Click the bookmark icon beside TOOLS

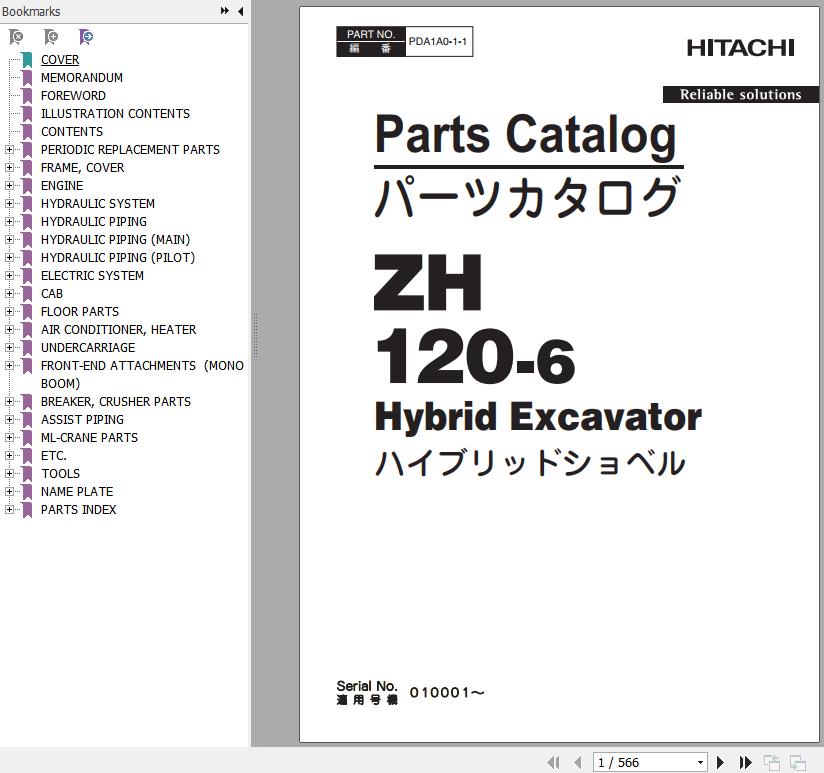pos(27,473)
